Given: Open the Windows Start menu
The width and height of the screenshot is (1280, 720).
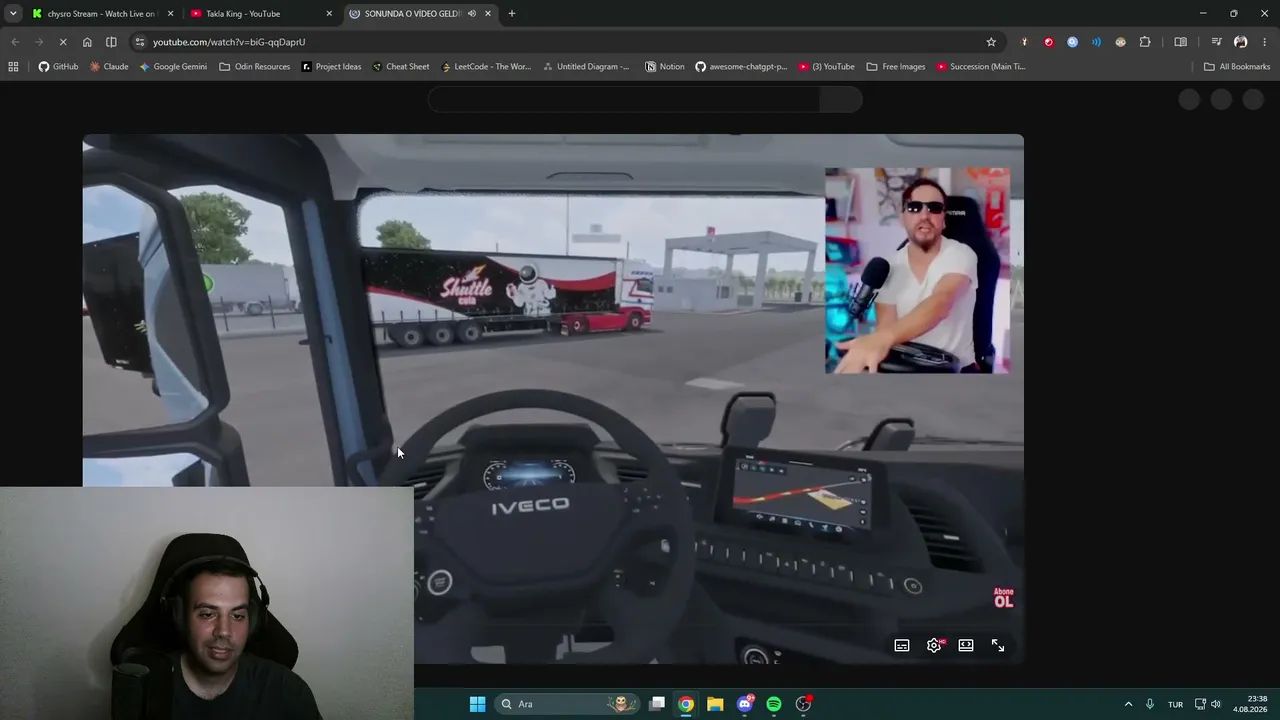Looking at the screenshot, I should click(x=477, y=704).
